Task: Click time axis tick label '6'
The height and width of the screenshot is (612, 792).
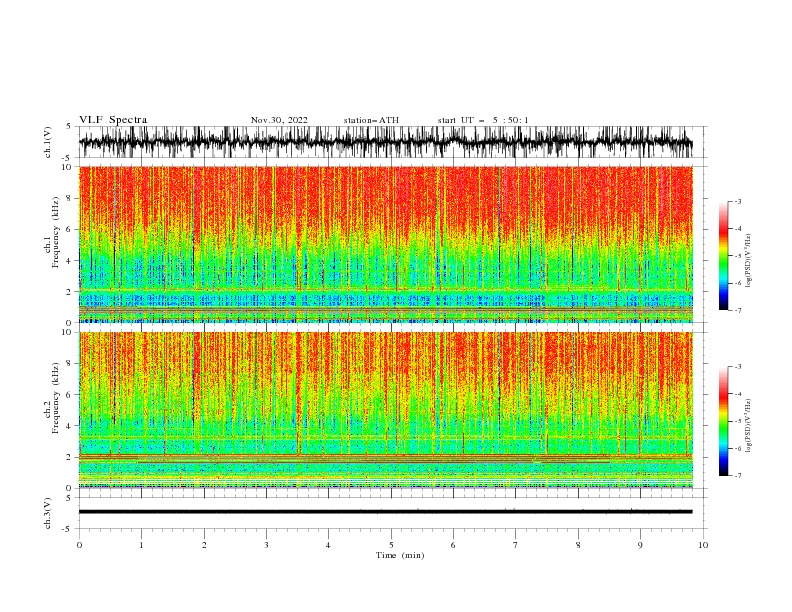Action: coord(453,545)
